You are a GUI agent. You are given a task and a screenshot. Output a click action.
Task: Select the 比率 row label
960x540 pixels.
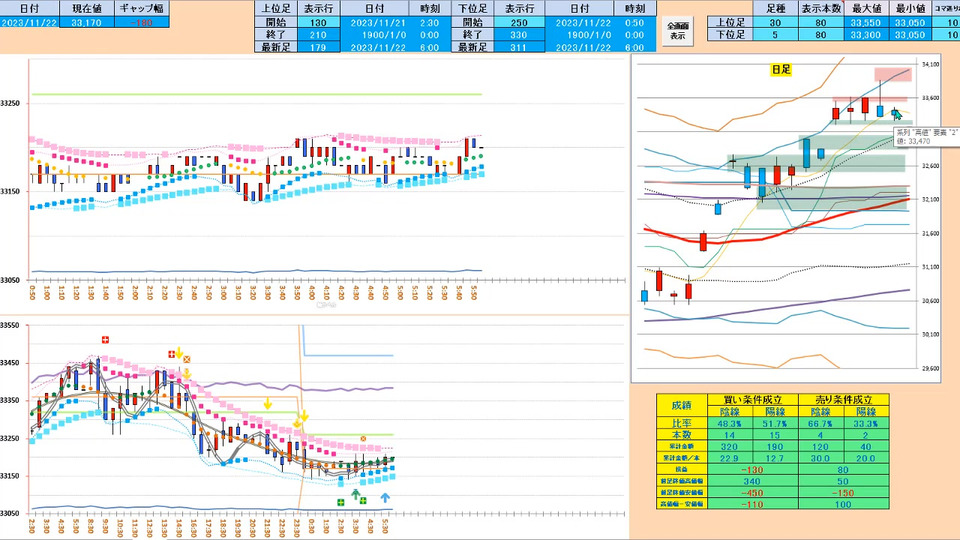pos(681,423)
